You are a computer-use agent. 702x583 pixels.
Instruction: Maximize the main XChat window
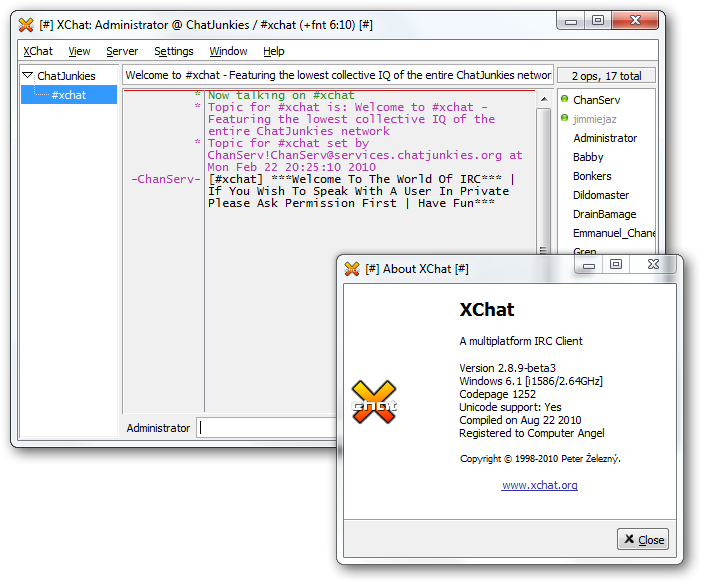pos(598,20)
